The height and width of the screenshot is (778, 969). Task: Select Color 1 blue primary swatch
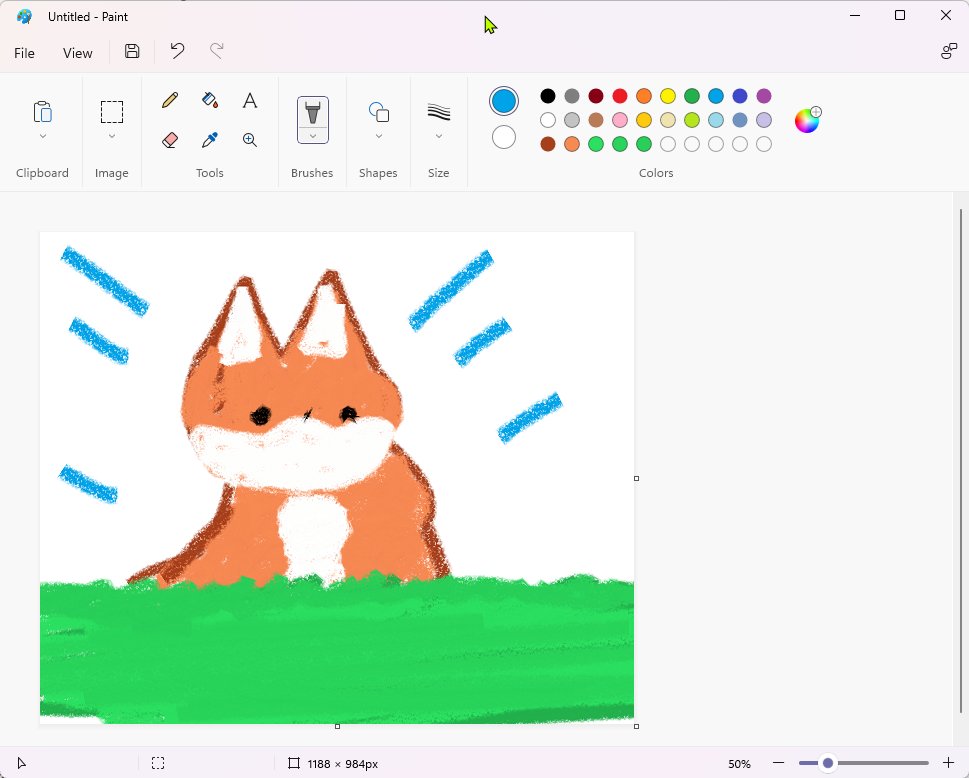504,101
